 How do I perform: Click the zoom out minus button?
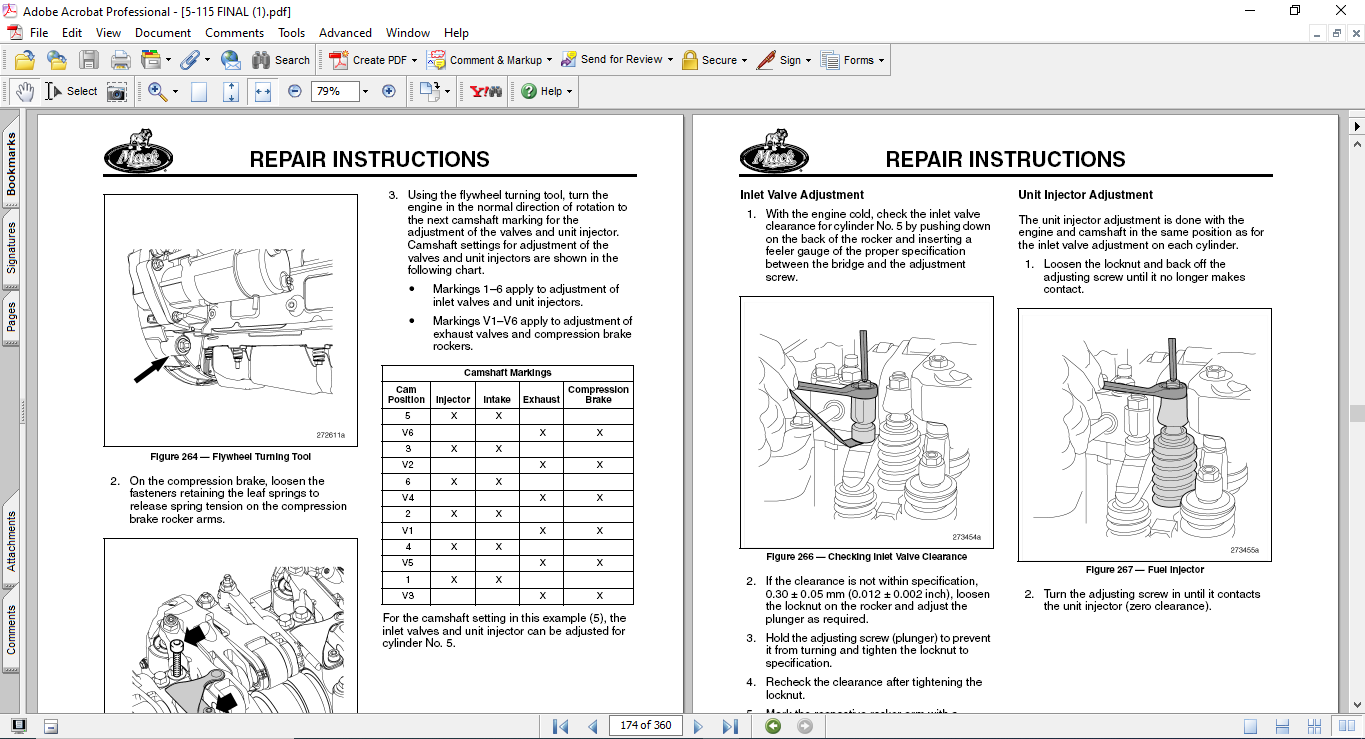tap(295, 91)
